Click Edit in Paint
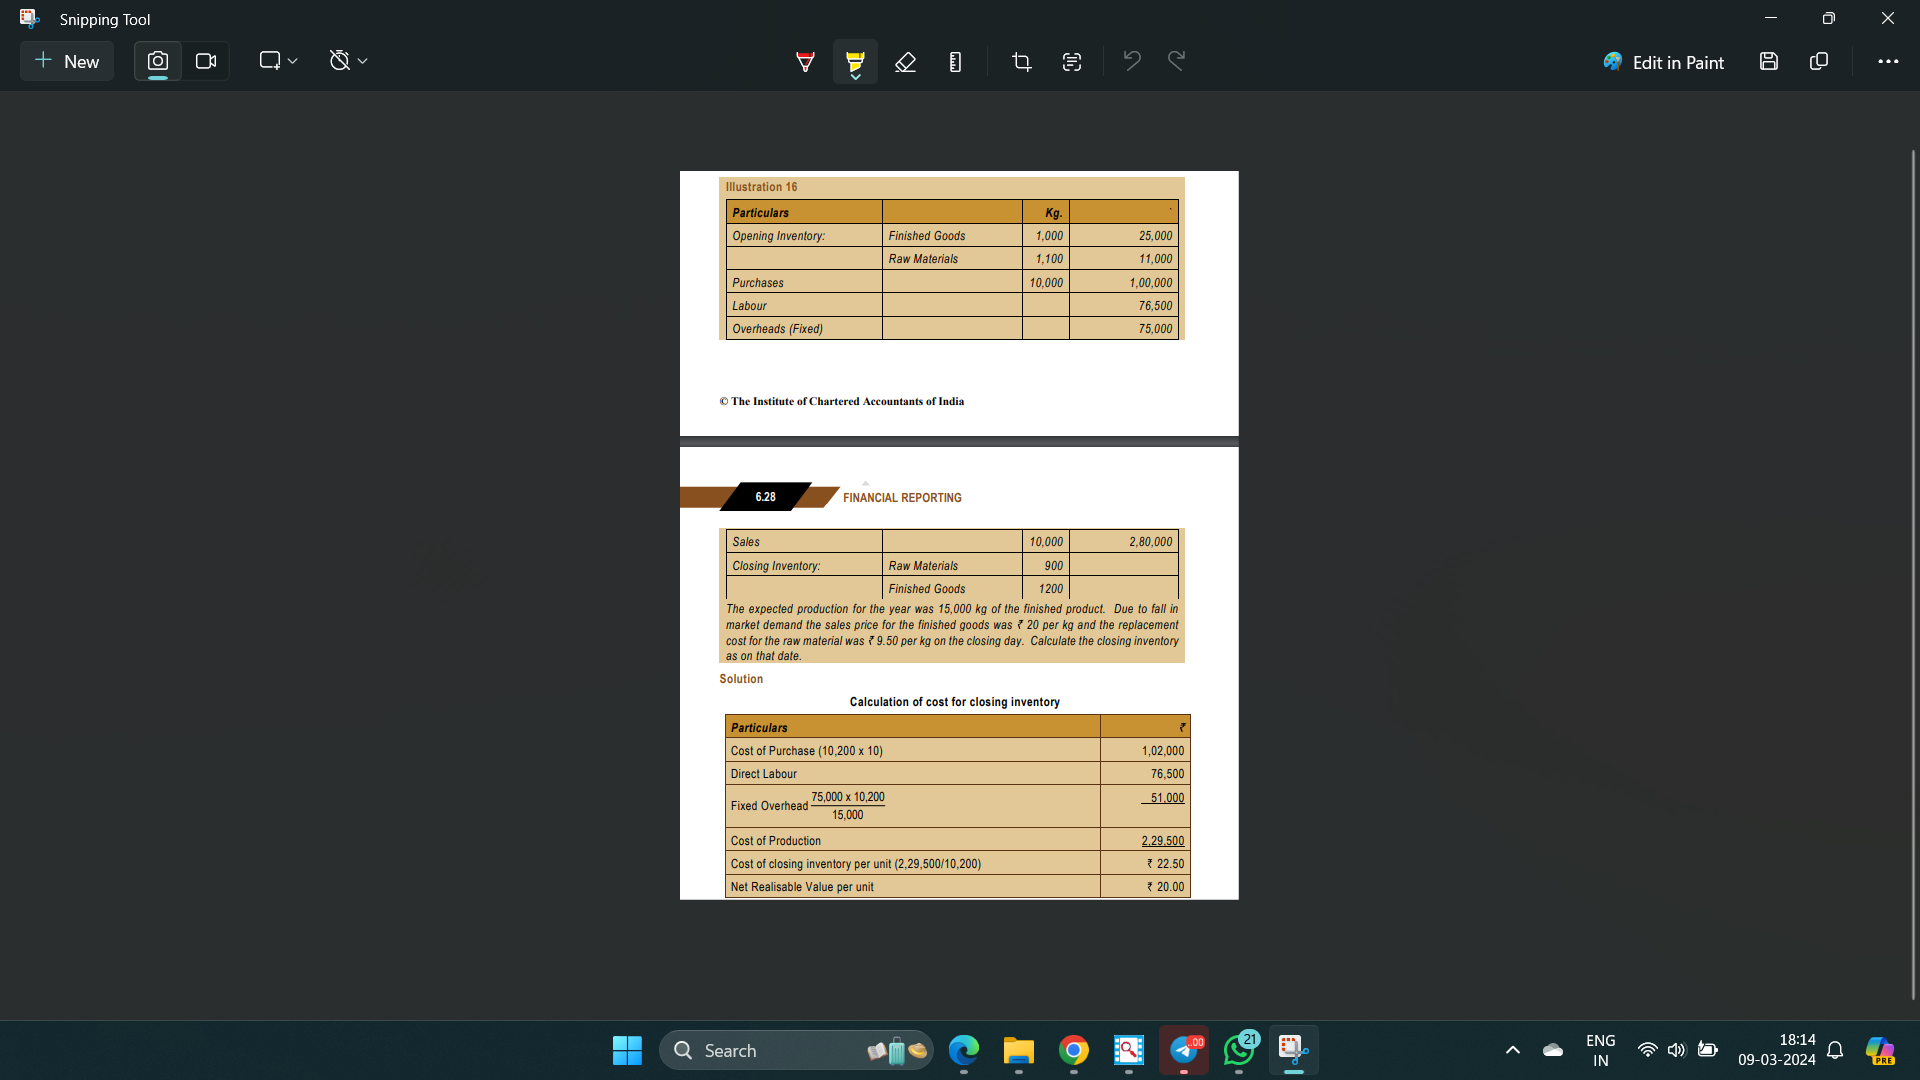1920x1080 pixels. (x=1663, y=62)
